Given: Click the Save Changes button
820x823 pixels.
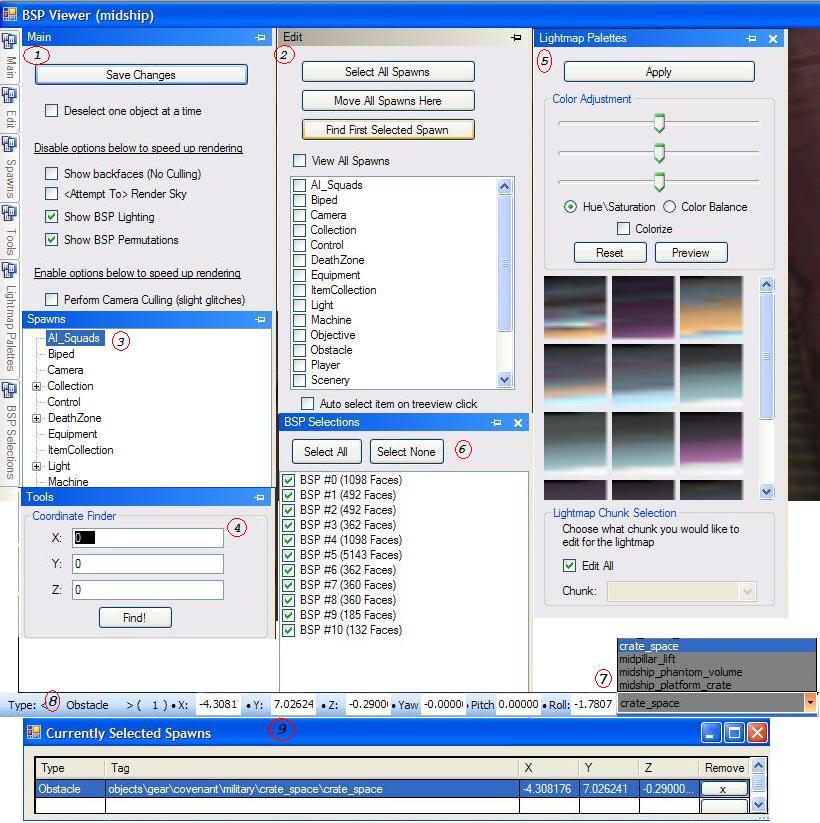Looking at the screenshot, I should coord(141,75).
